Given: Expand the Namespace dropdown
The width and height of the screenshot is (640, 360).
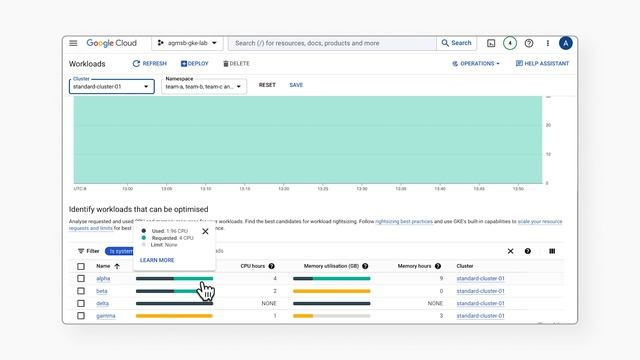Looking at the screenshot, I should coord(204,86).
